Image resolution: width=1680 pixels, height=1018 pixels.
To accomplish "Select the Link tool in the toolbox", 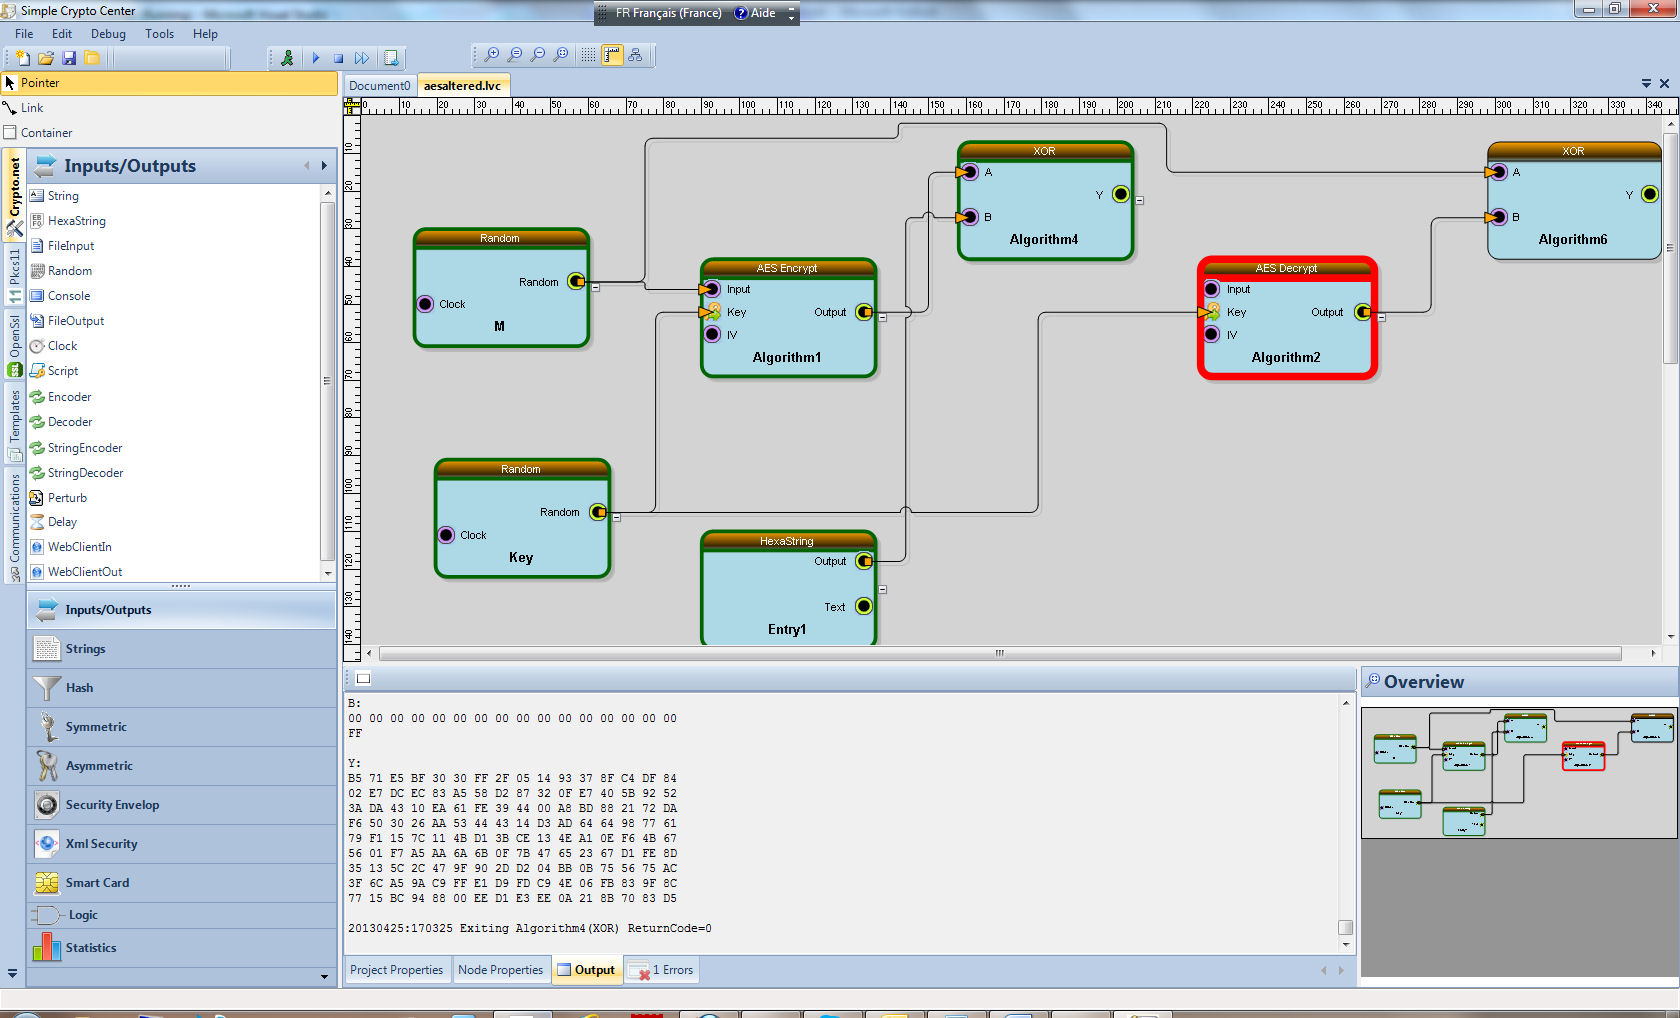I will click(32, 108).
